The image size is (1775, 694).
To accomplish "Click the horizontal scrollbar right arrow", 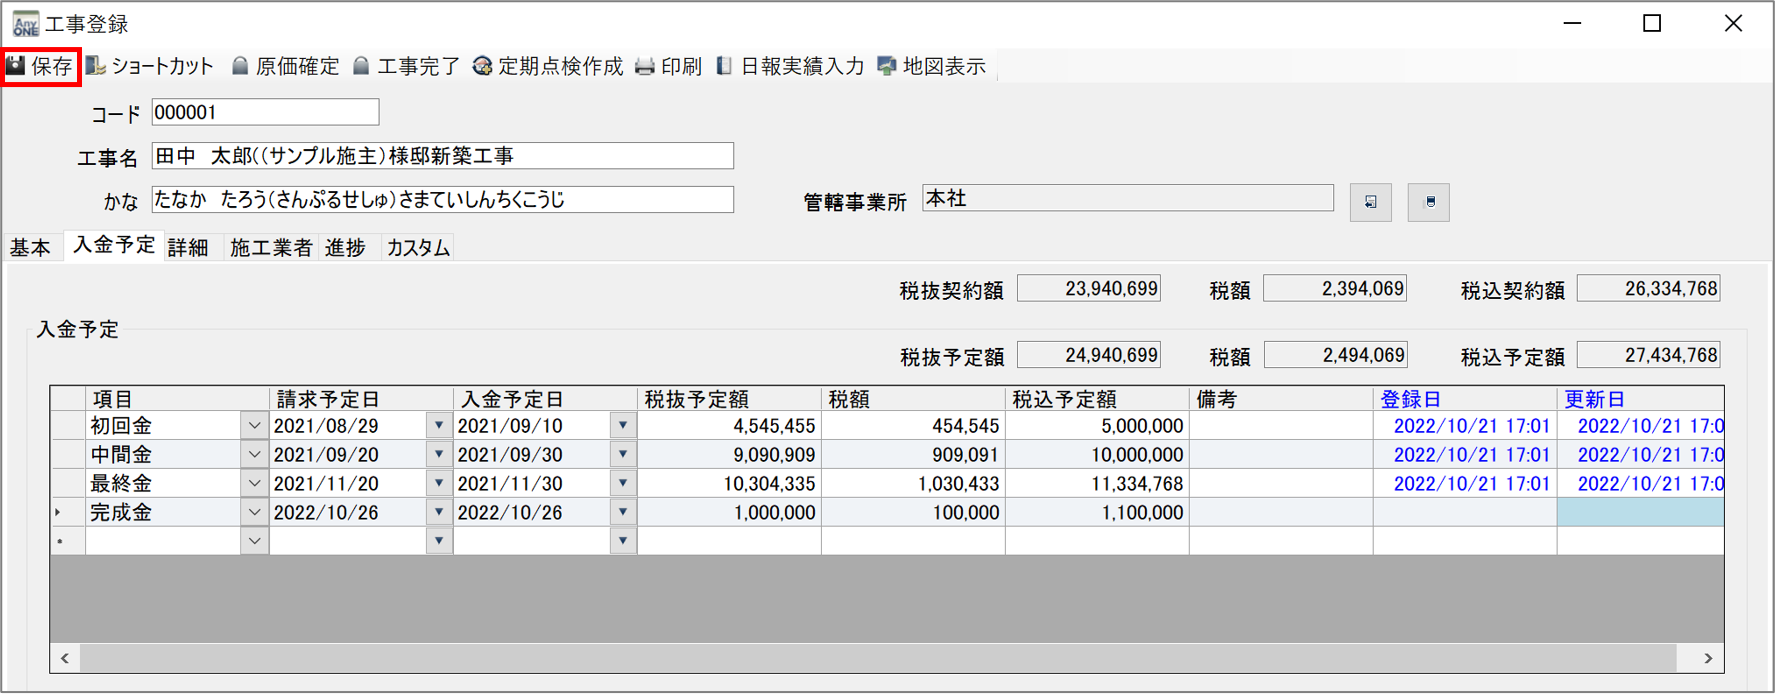I will 1708,658.
